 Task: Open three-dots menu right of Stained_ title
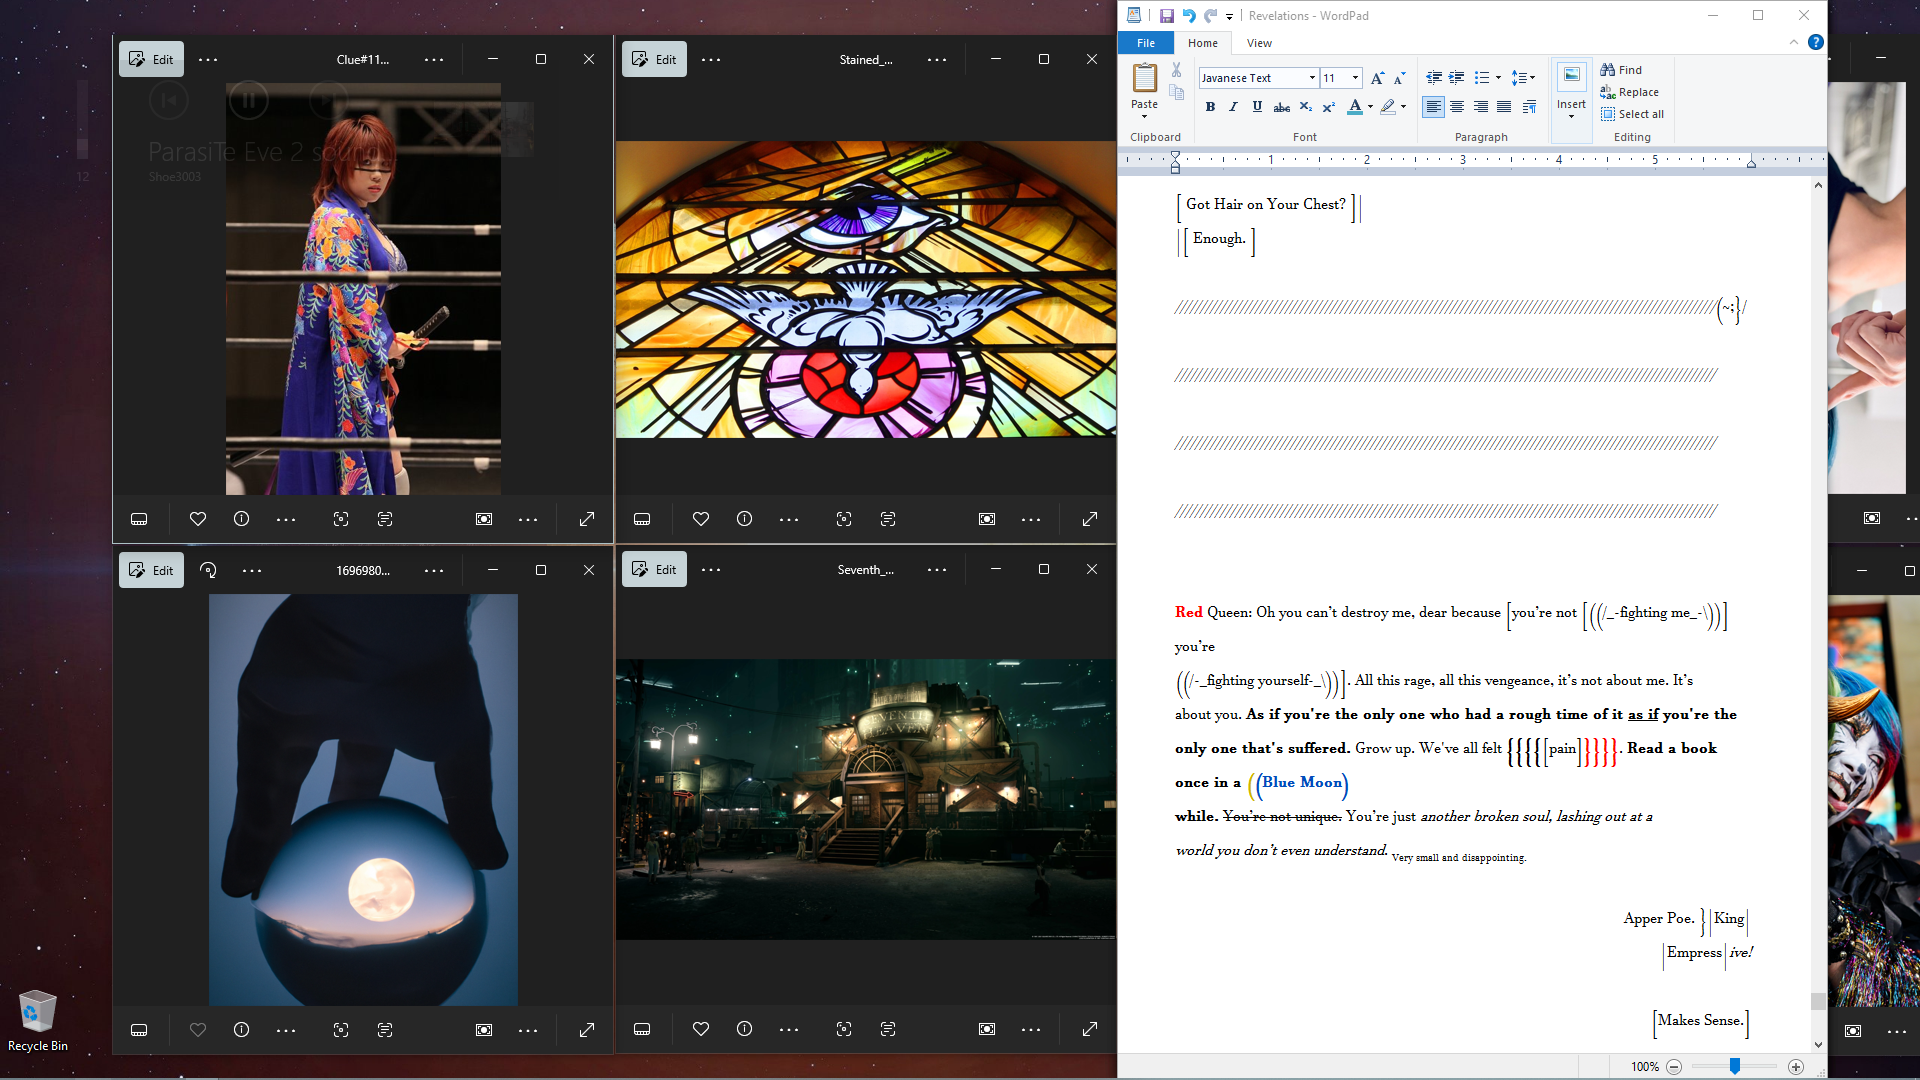tap(937, 60)
